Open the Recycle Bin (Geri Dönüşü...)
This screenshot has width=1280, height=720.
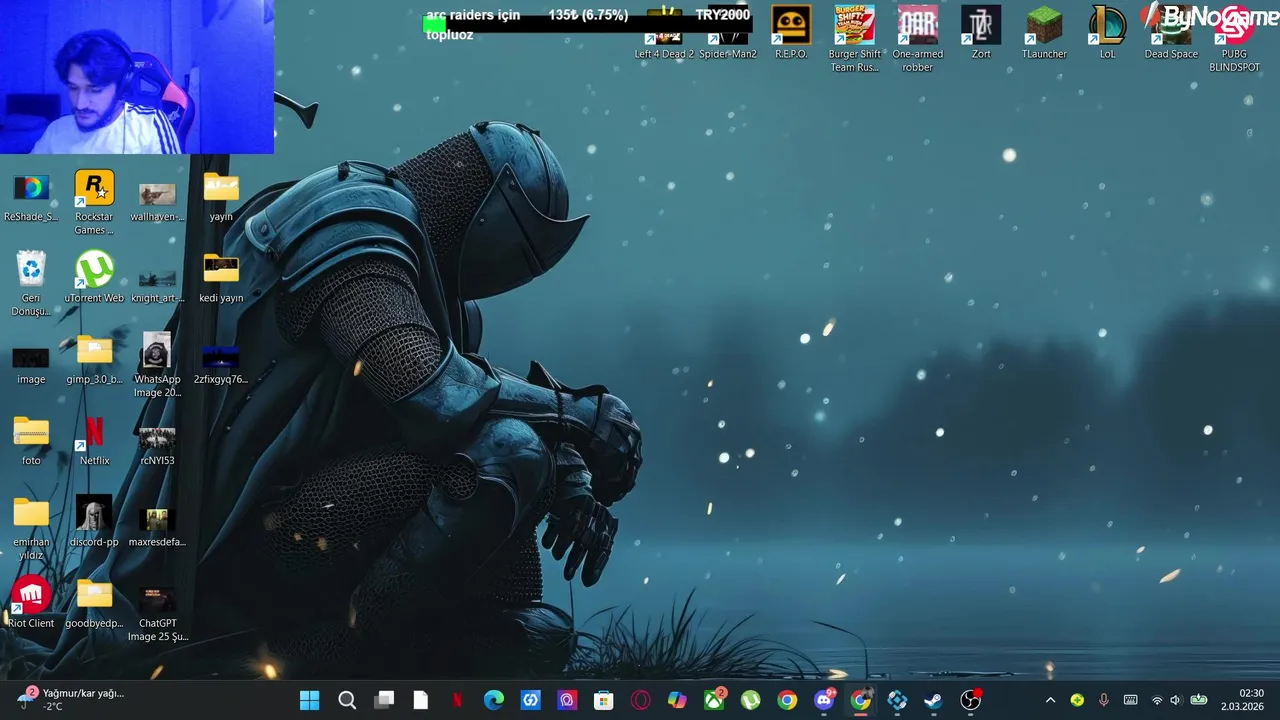[x=31, y=282]
